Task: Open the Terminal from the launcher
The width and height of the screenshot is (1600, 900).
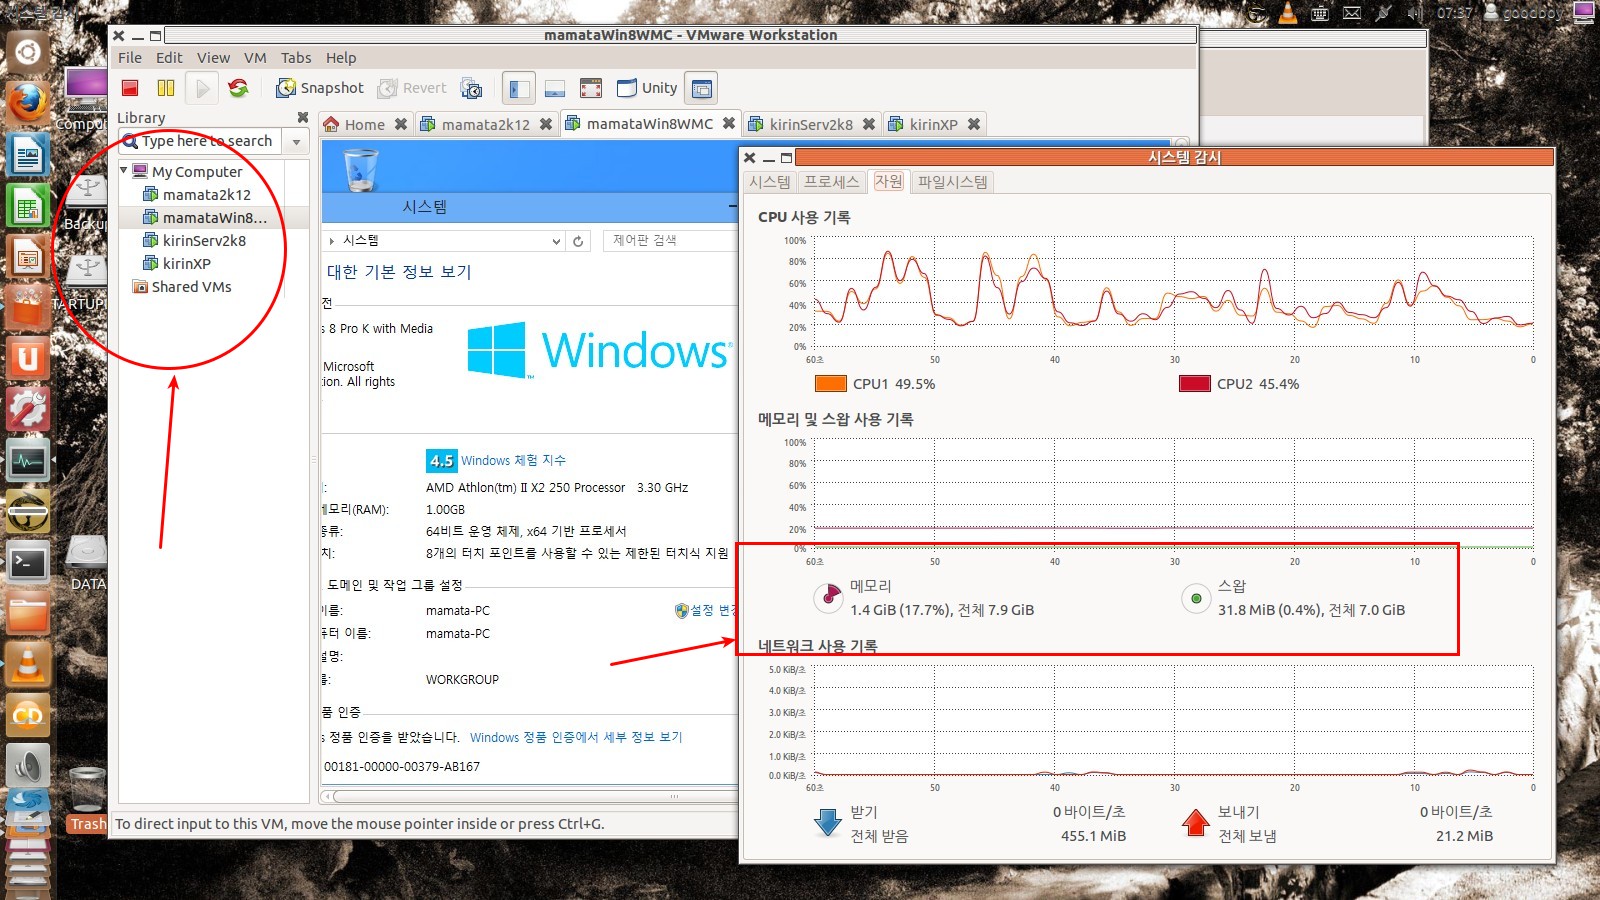Action: point(27,563)
